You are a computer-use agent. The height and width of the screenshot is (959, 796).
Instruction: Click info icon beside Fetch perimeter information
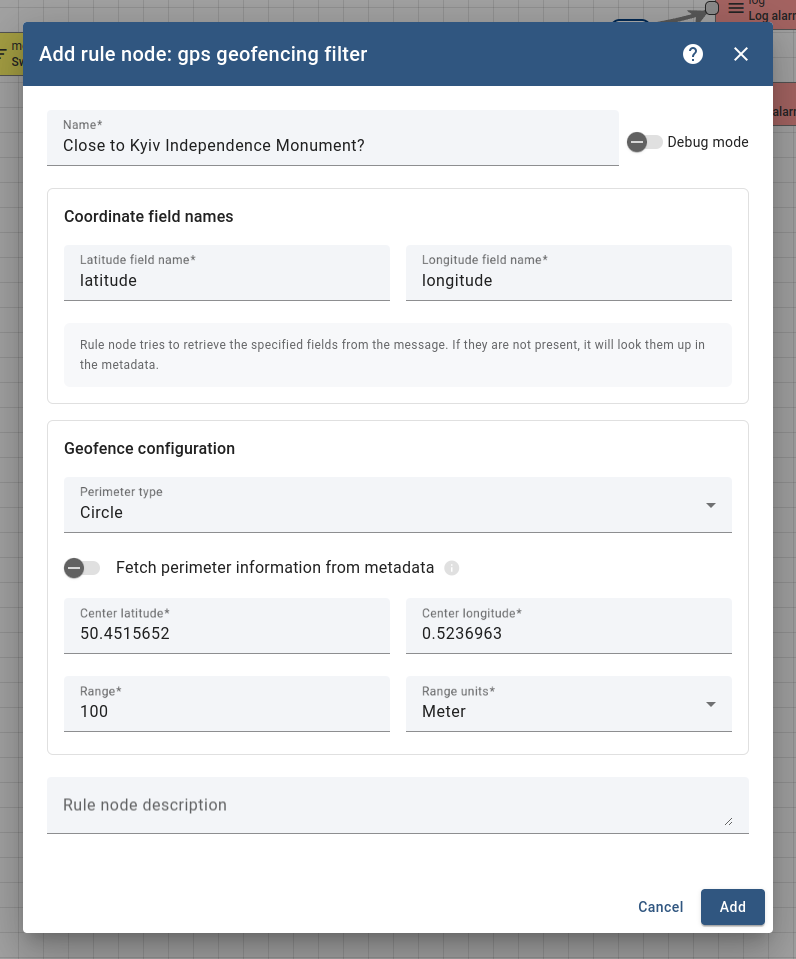point(452,568)
